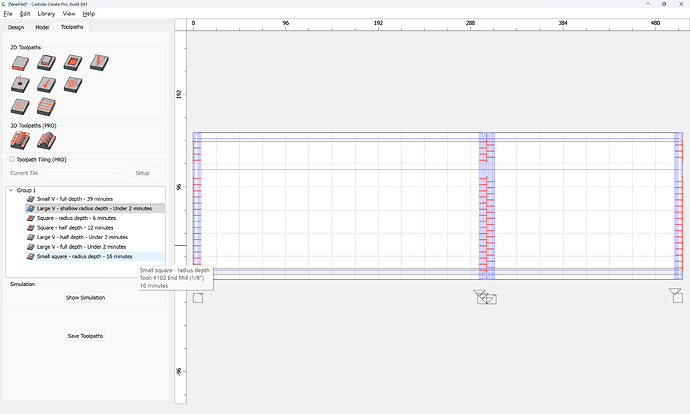This screenshot has height=414, width=690.
Task: Pick the recessed square Pocket toolpath icon
Action: (73, 63)
